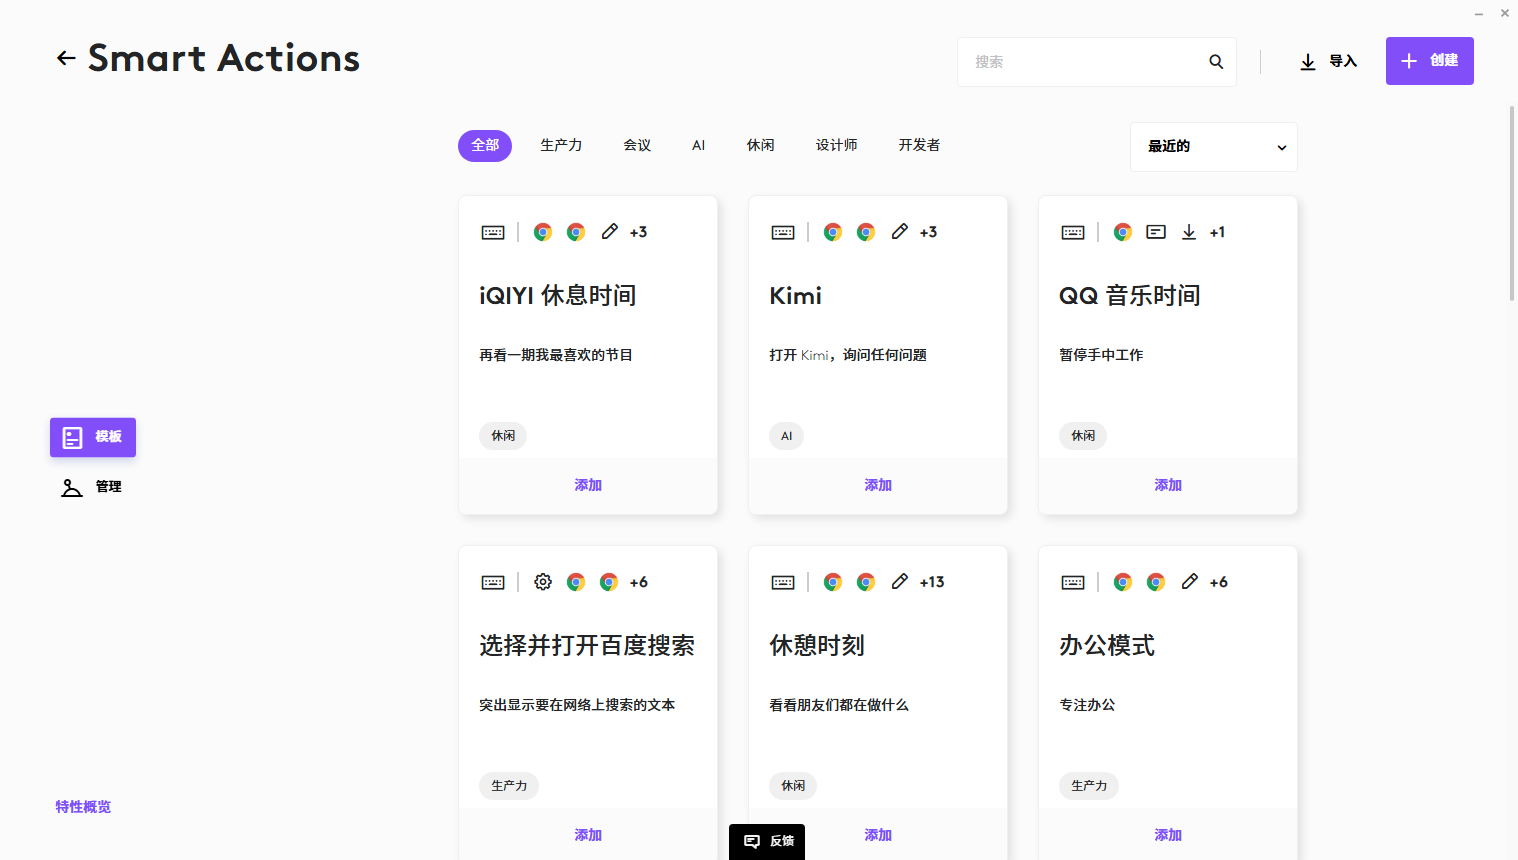Click the 反馈 feedback button
The image size is (1518, 860).
pos(767,842)
